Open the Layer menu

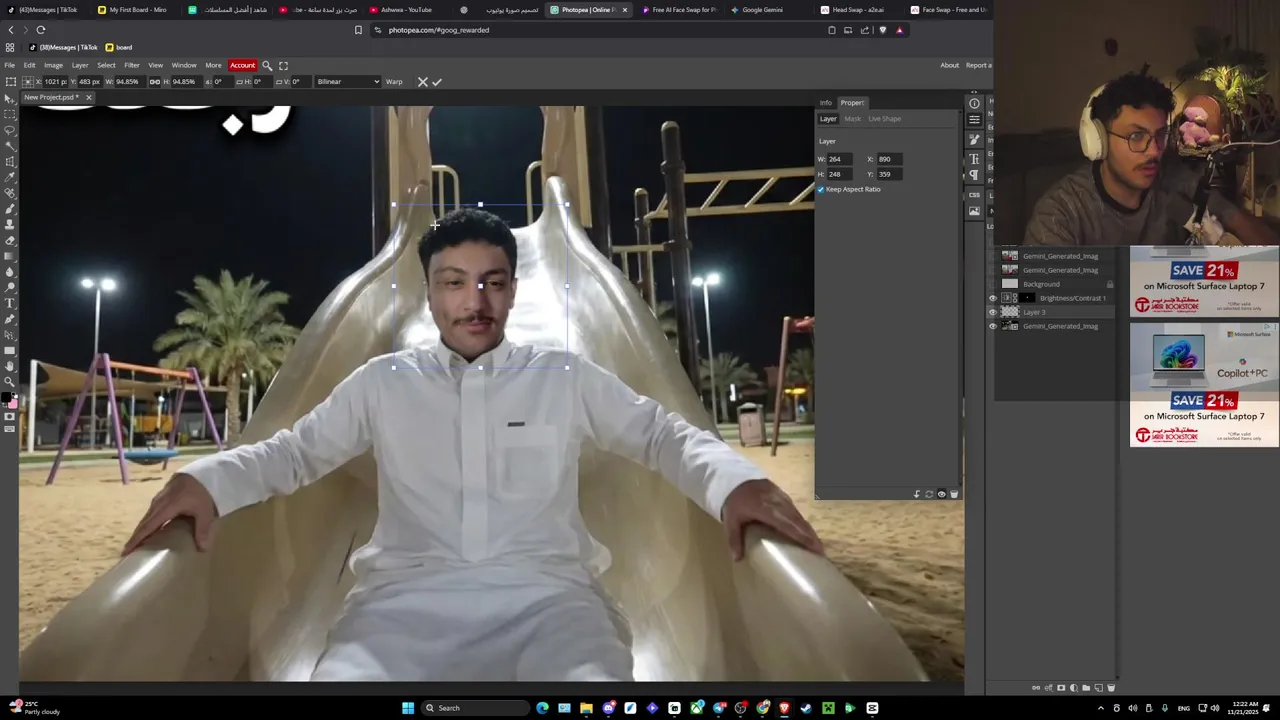pos(80,65)
